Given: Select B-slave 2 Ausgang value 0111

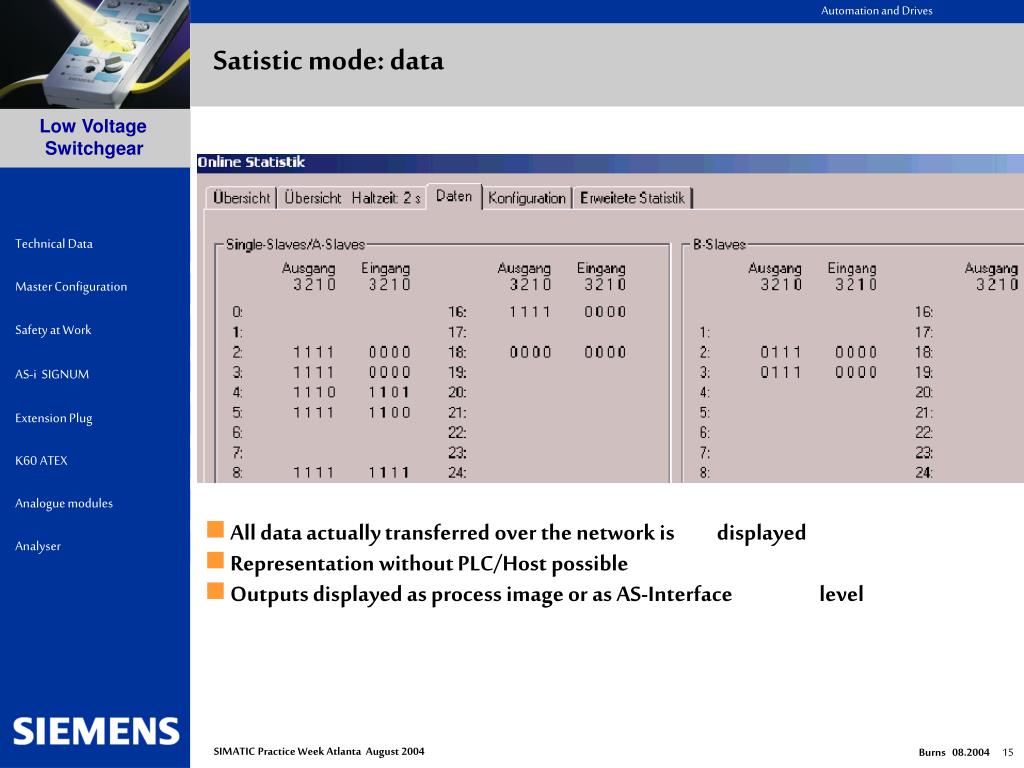Looking at the screenshot, I should (x=780, y=353).
